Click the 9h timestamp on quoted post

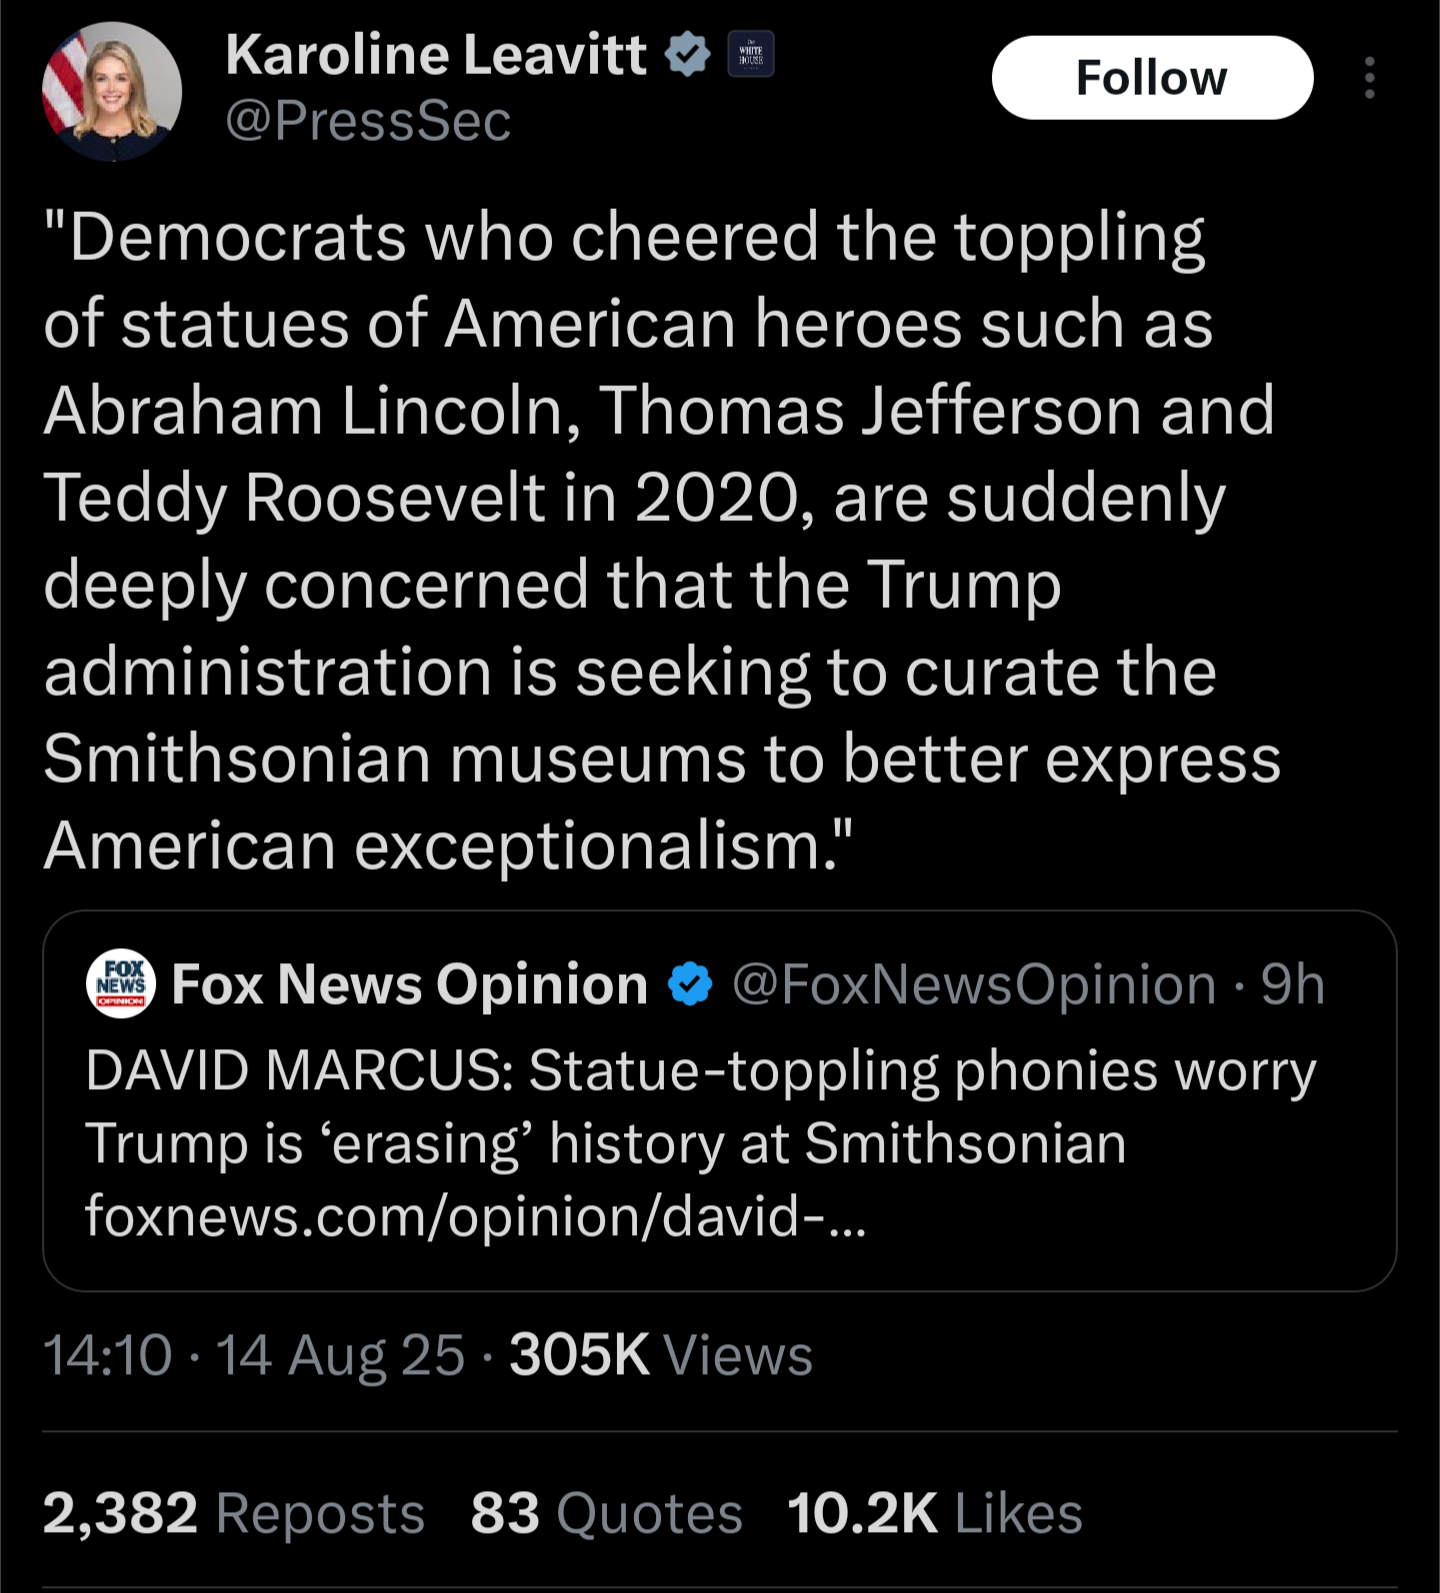(1292, 985)
